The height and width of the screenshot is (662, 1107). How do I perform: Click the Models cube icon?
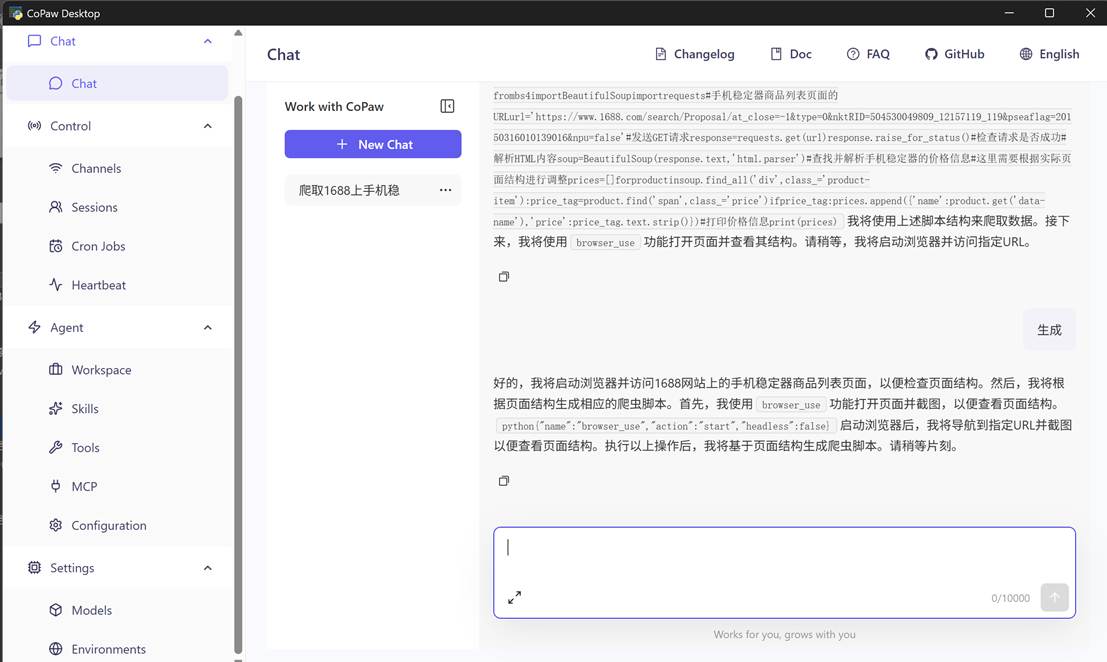click(x=56, y=610)
